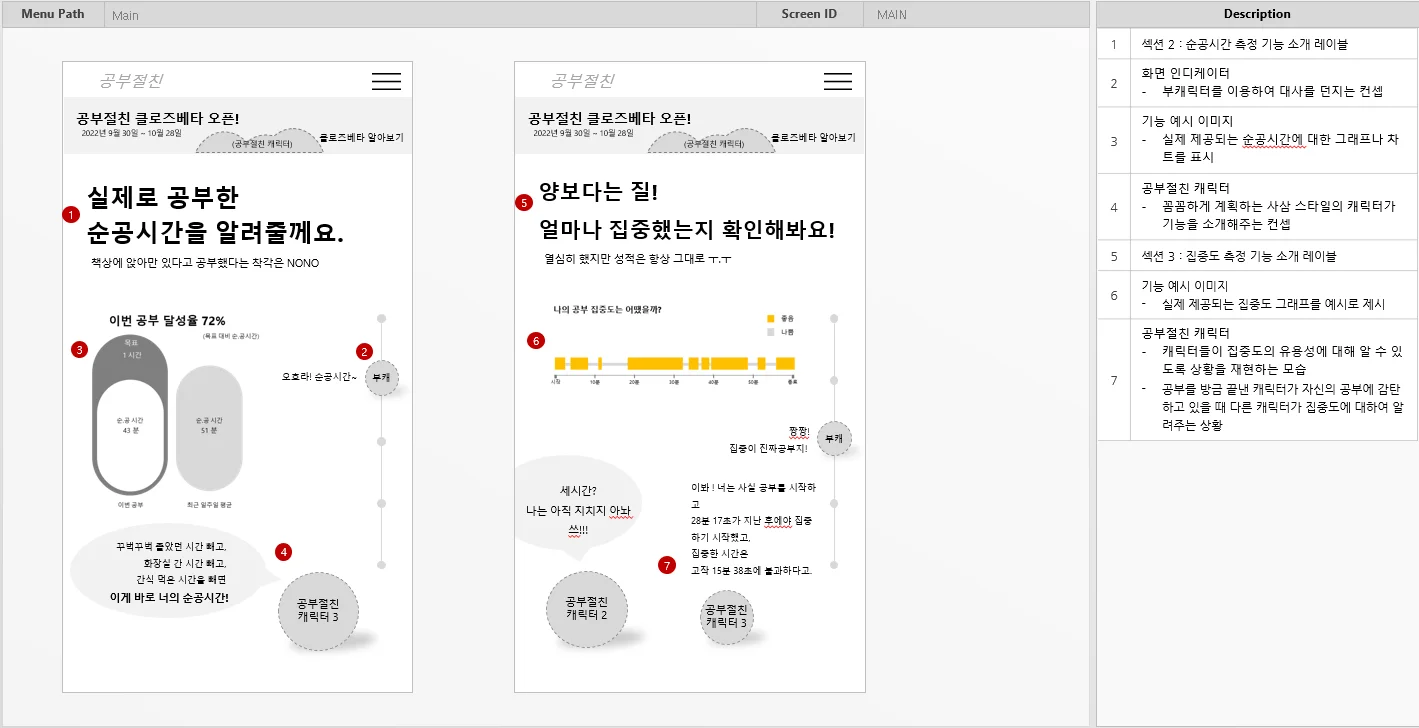Click the '이번 공부 달성율 72%' title

[167, 321]
